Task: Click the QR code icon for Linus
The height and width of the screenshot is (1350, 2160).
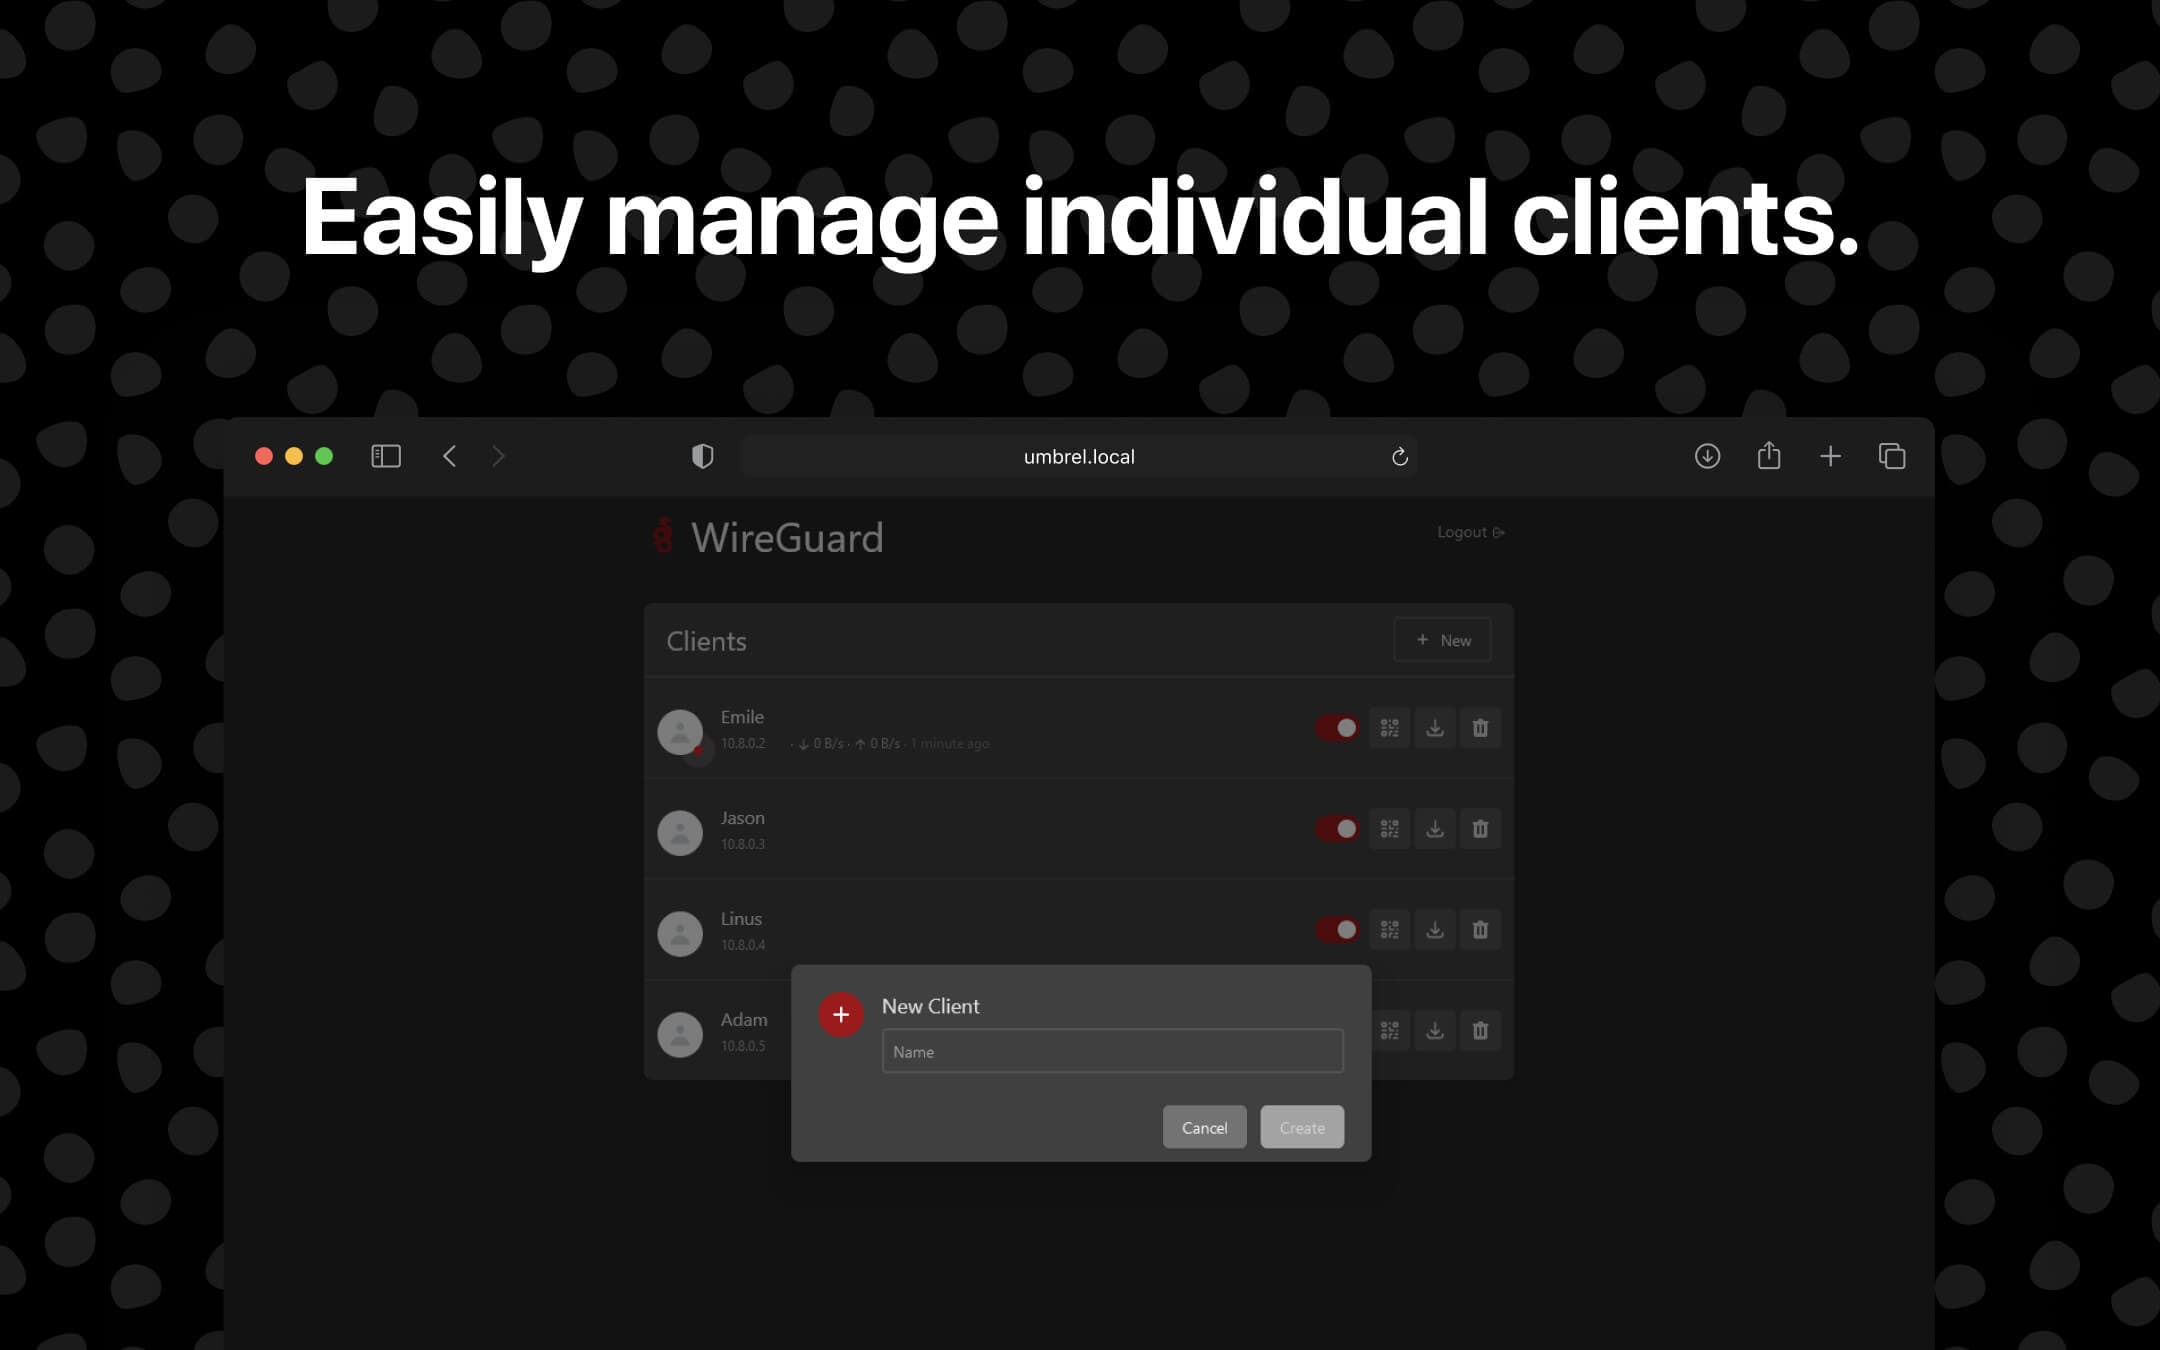Action: (x=1389, y=929)
